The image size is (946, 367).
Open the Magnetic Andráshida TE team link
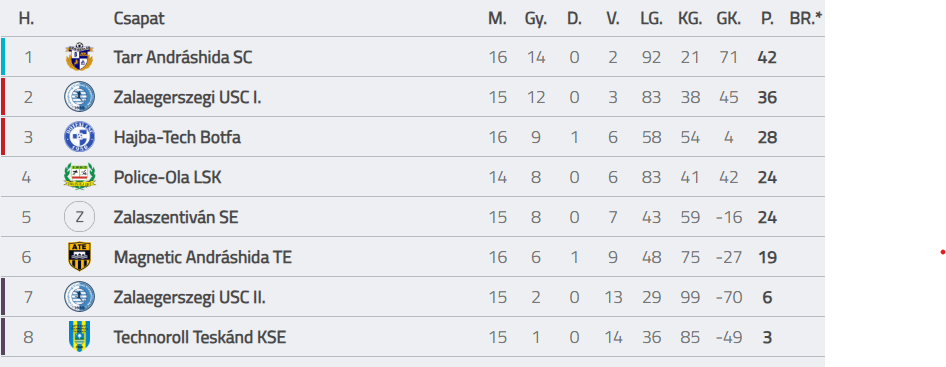pyautogui.click(x=203, y=257)
